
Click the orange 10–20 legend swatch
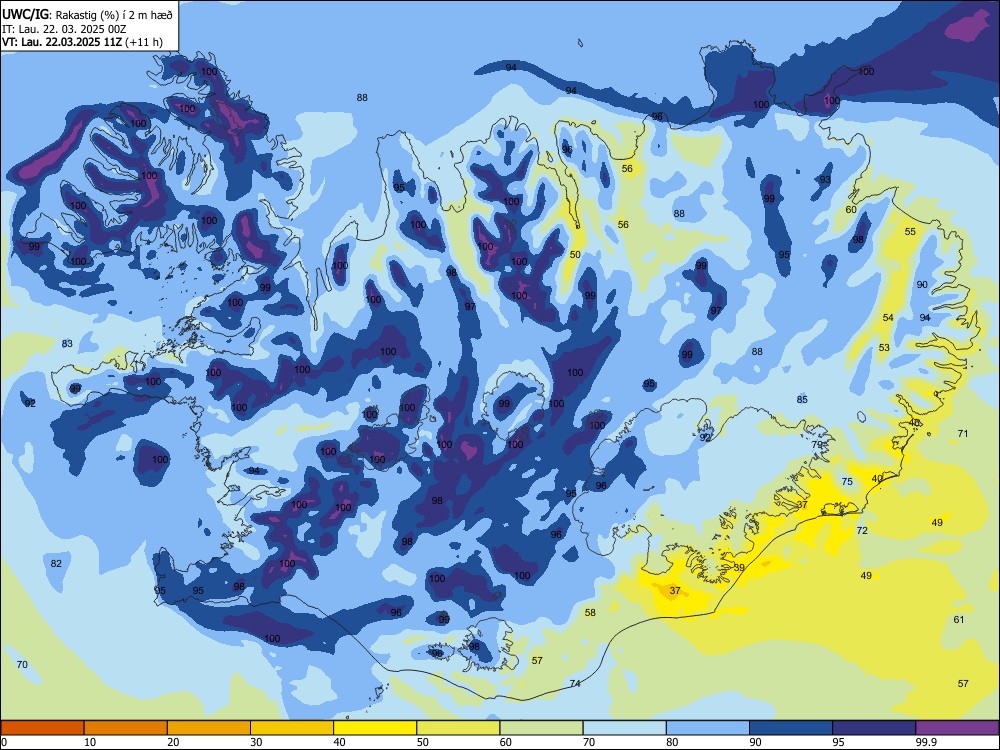click(126, 728)
